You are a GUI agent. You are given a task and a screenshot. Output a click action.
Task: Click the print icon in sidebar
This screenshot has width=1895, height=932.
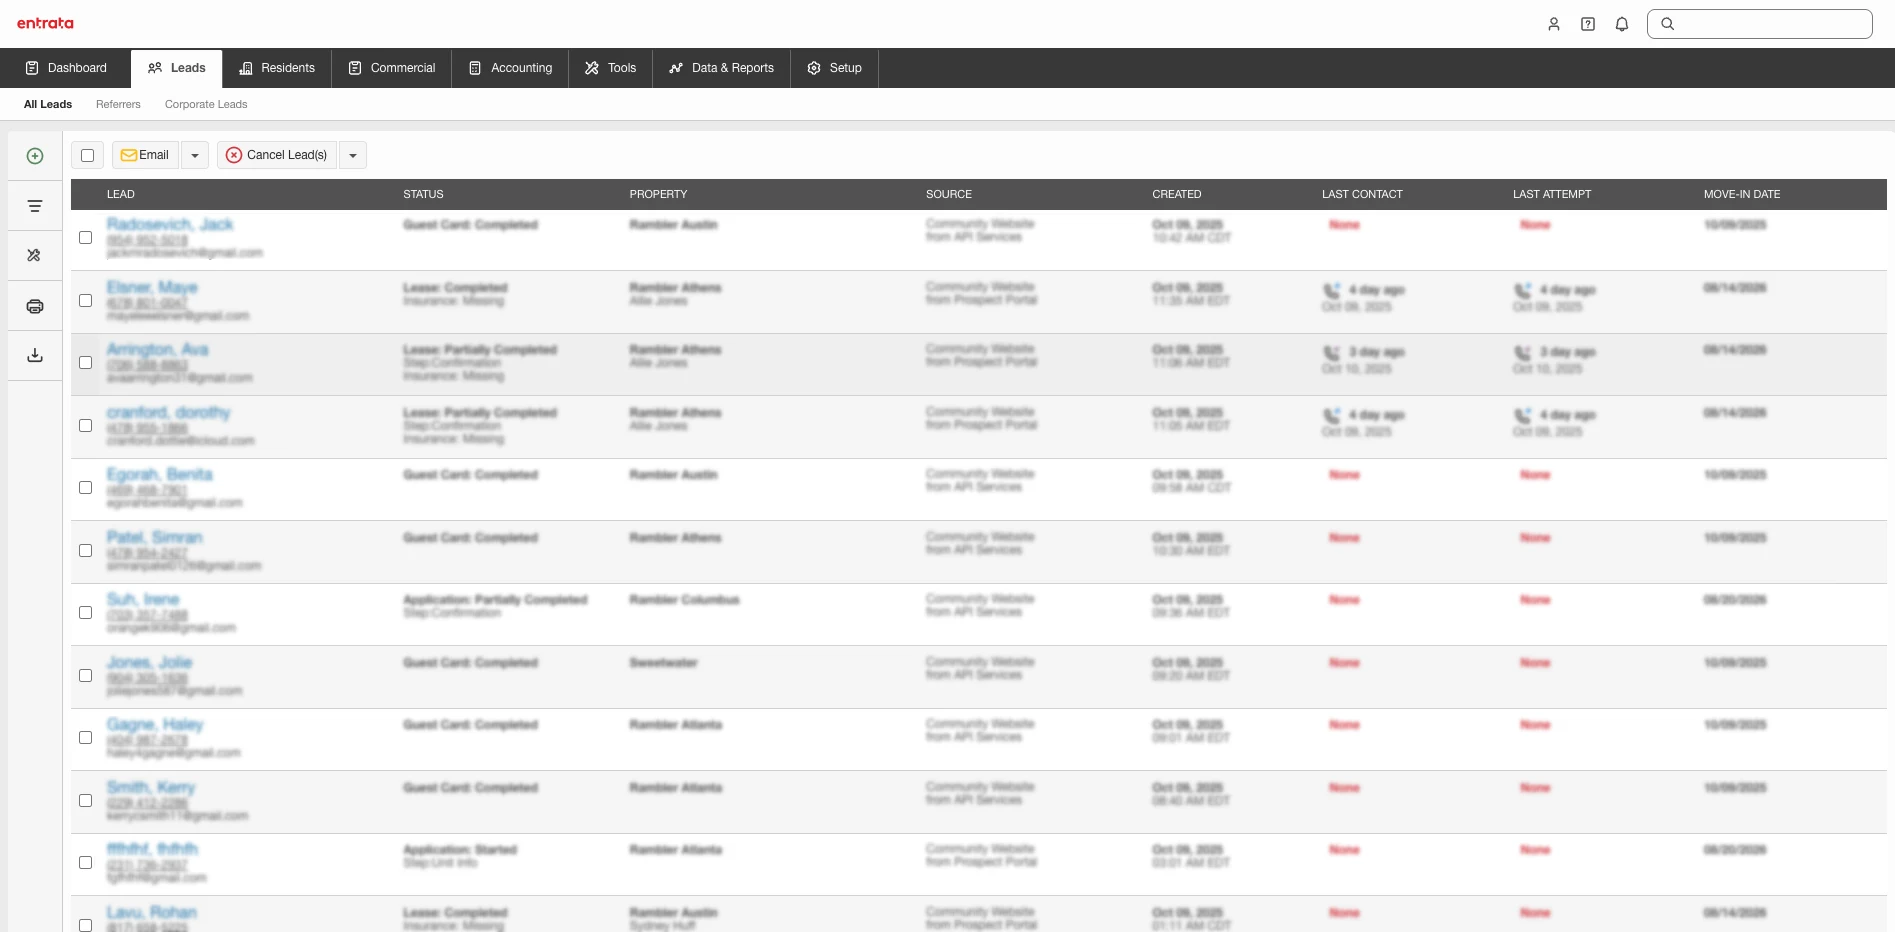35,306
